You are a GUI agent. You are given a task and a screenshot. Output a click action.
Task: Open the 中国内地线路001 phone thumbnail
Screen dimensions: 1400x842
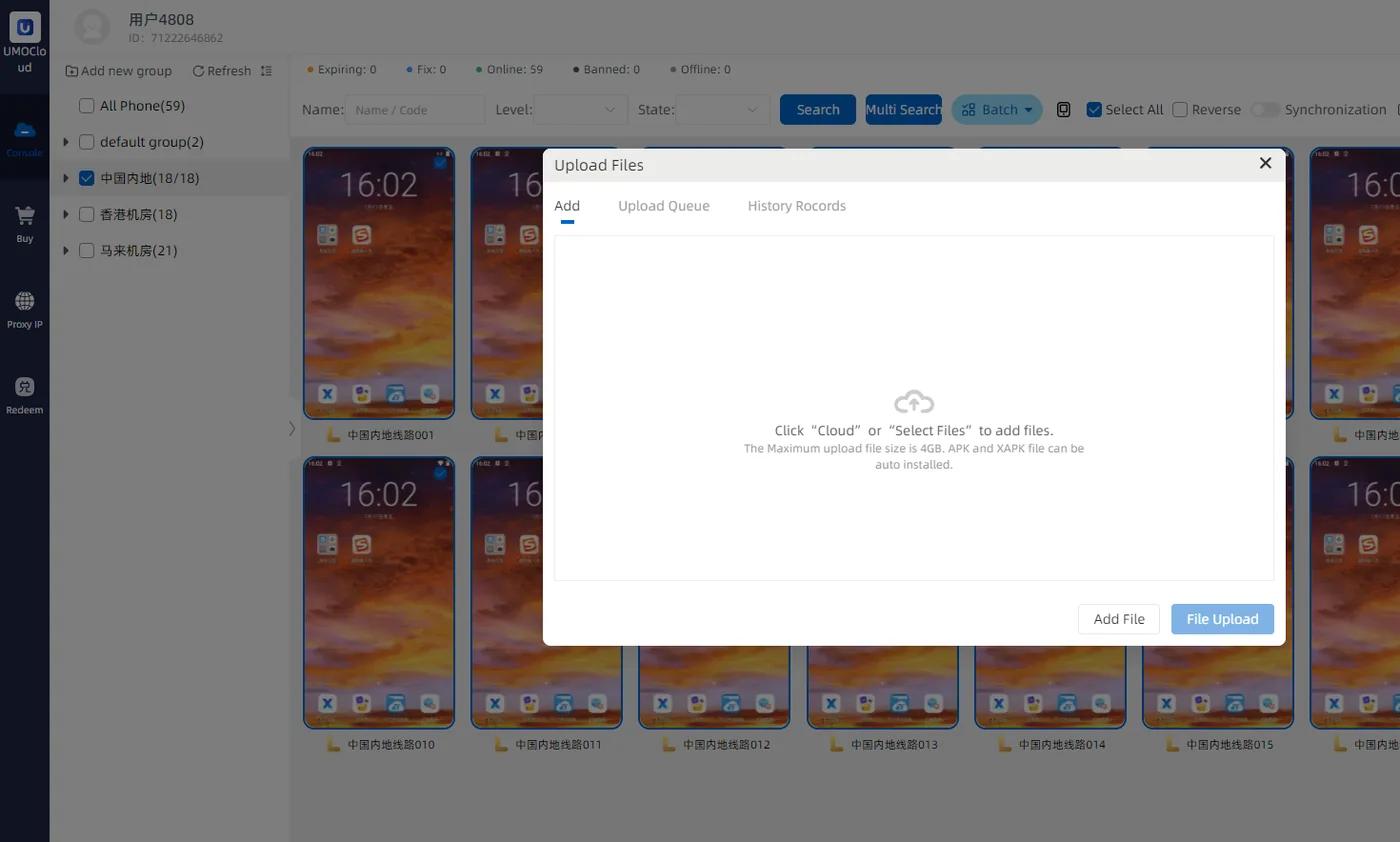(x=379, y=283)
